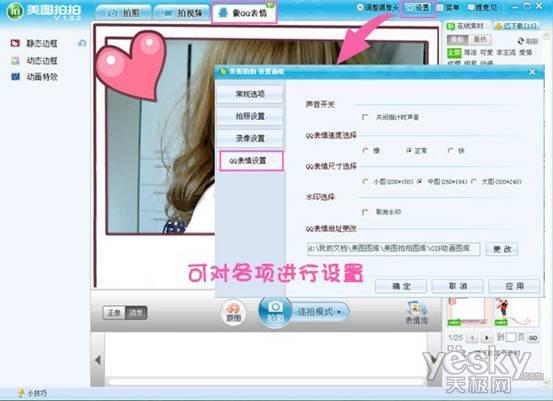This screenshot has height=401, width=553.
Task: Click the 小技巧 tips lightbulb icon
Action: coord(21,393)
